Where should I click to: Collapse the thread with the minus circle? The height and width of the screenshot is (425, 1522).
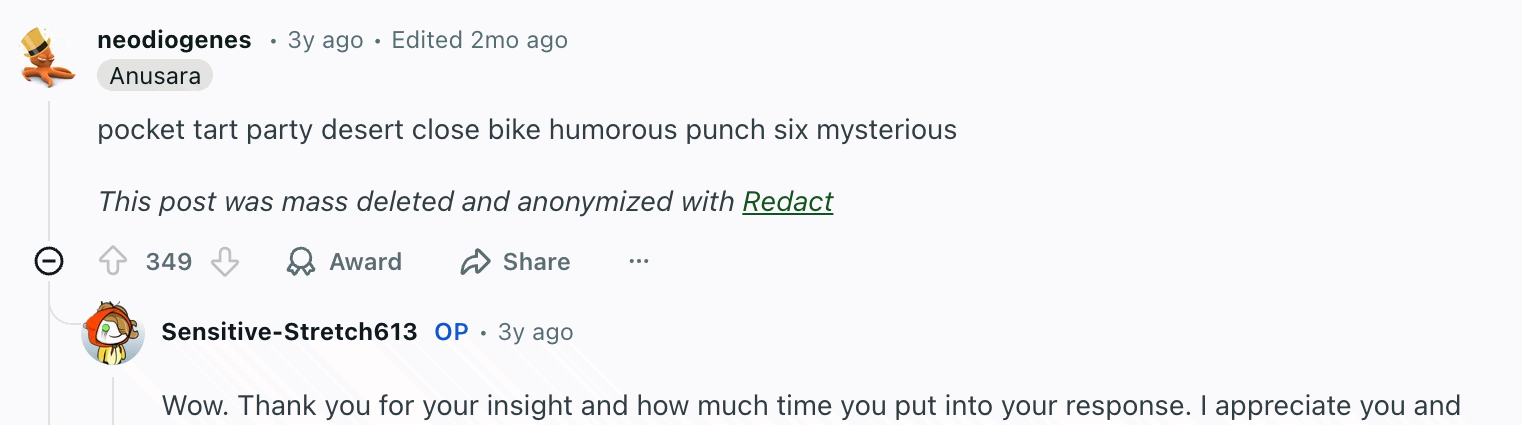coord(49,262)
